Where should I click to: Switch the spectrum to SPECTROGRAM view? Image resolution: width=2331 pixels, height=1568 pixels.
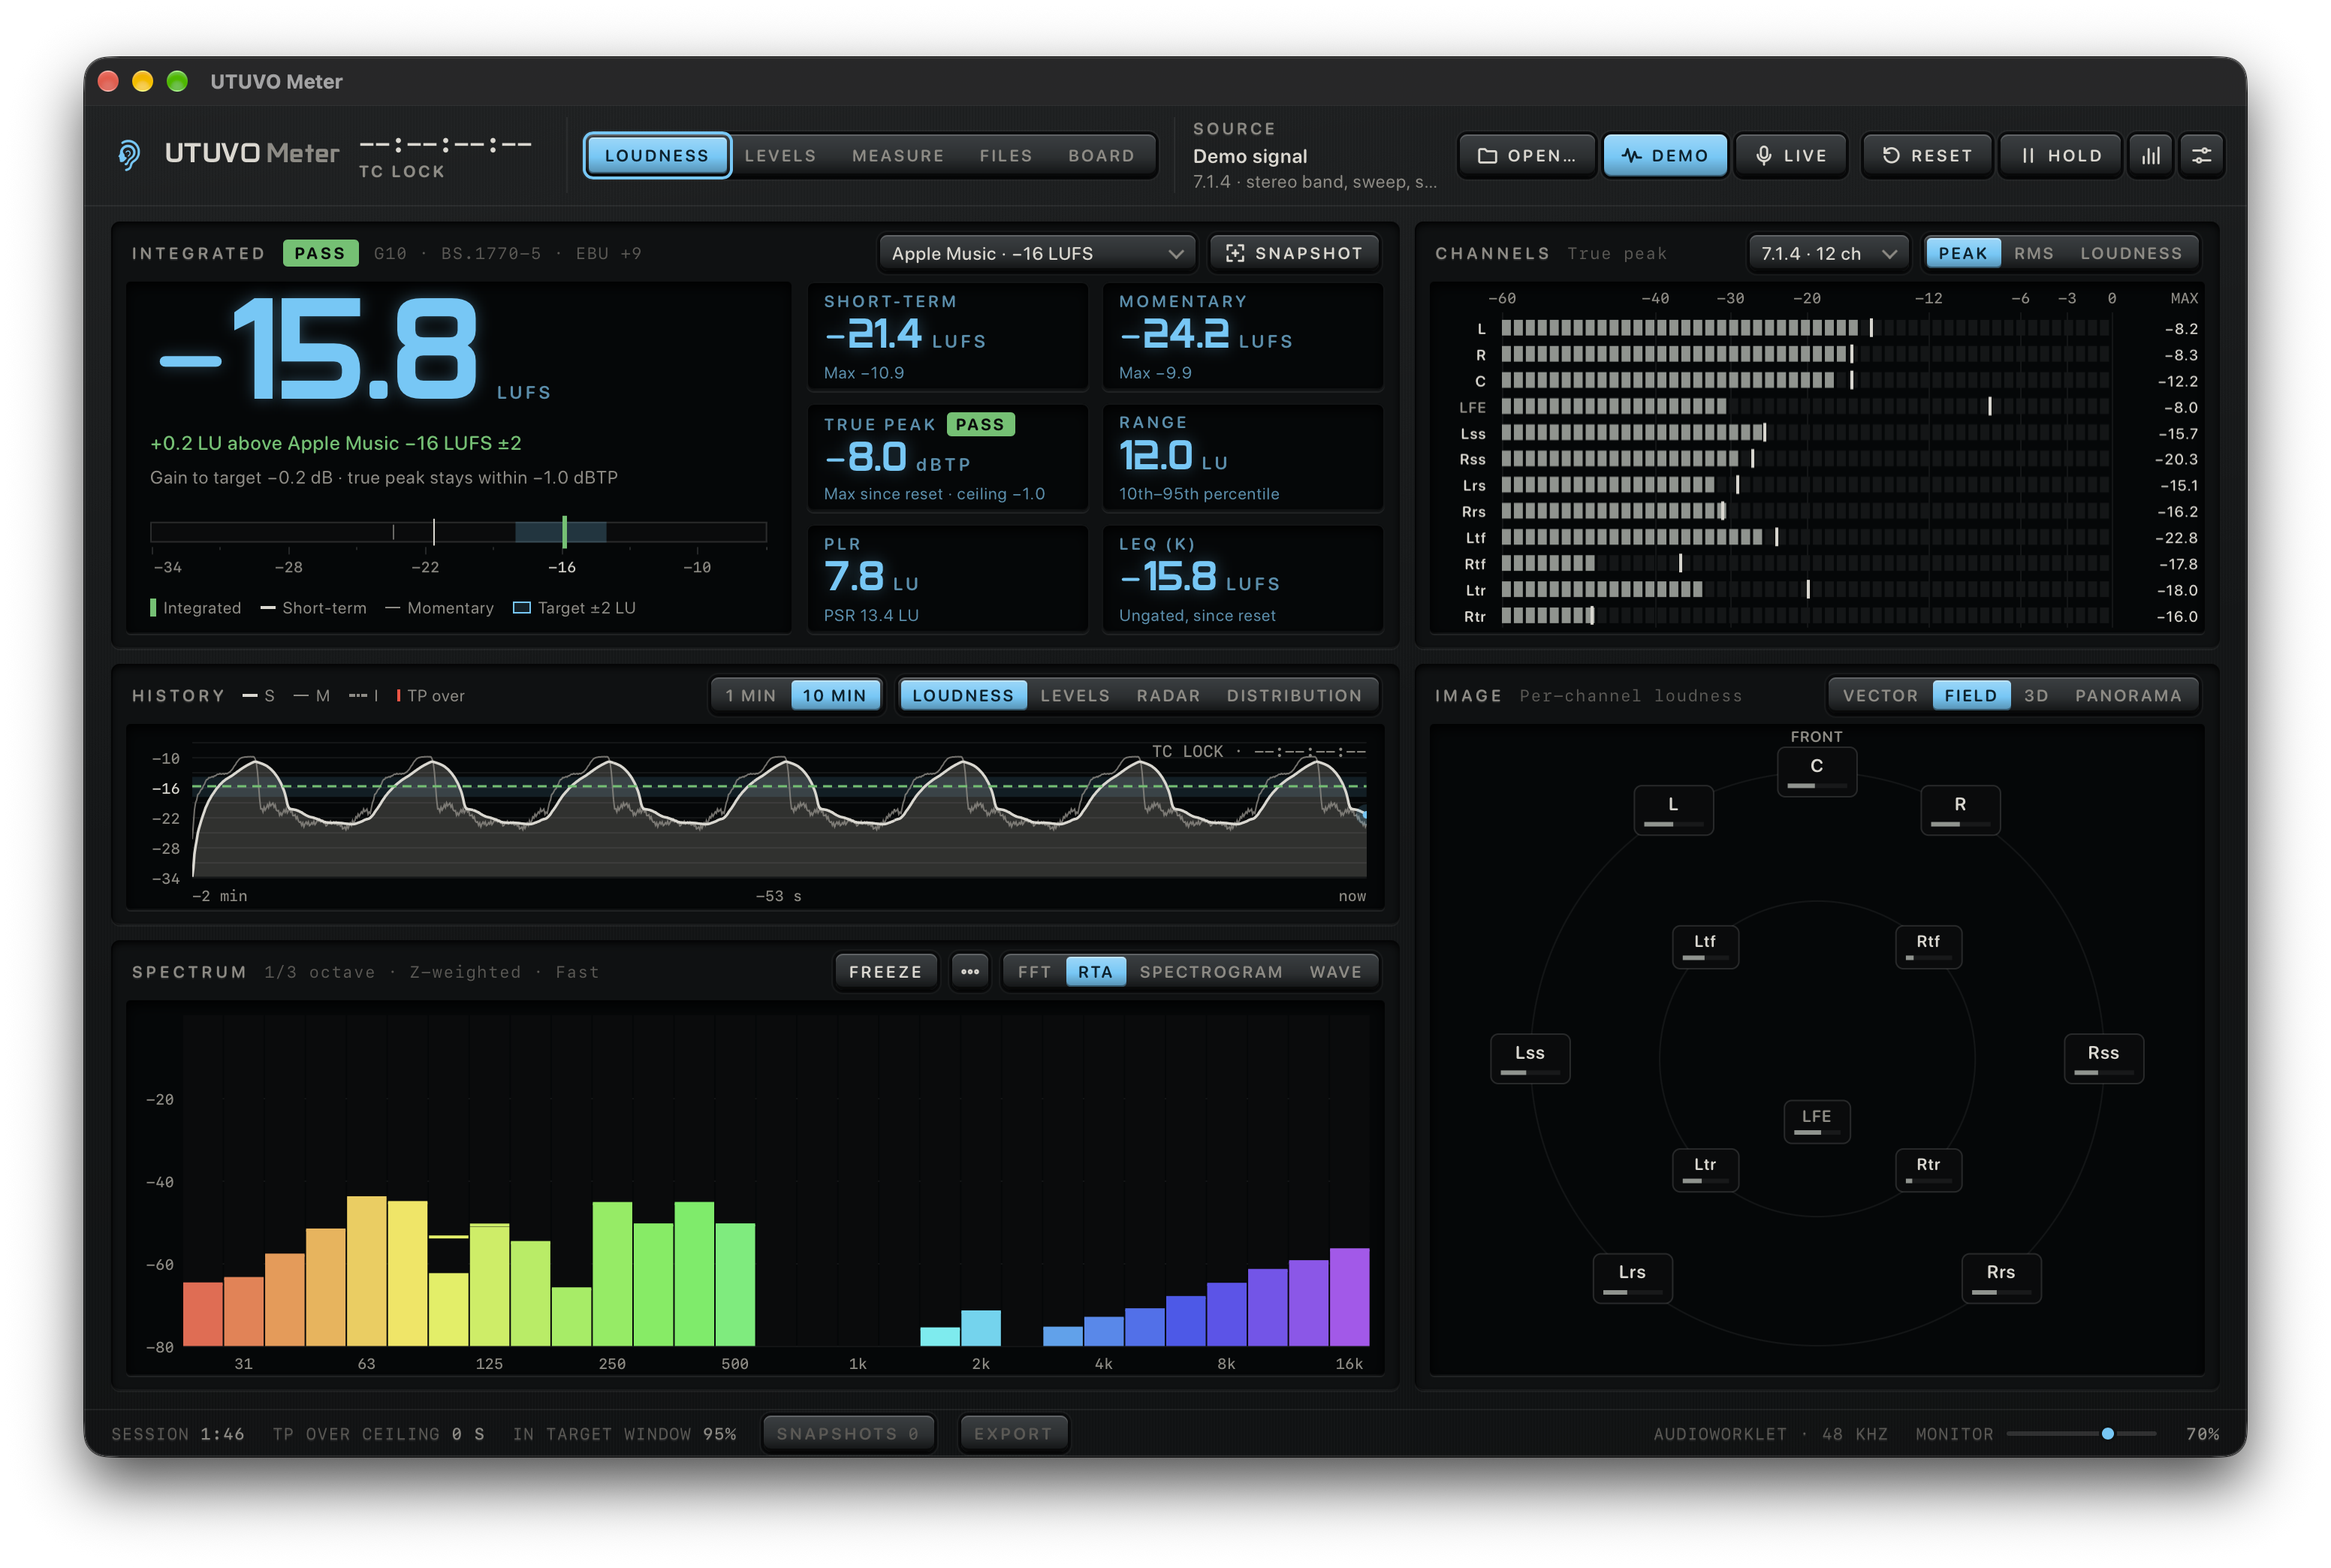pyautogui.click(x=1210, y=972)
